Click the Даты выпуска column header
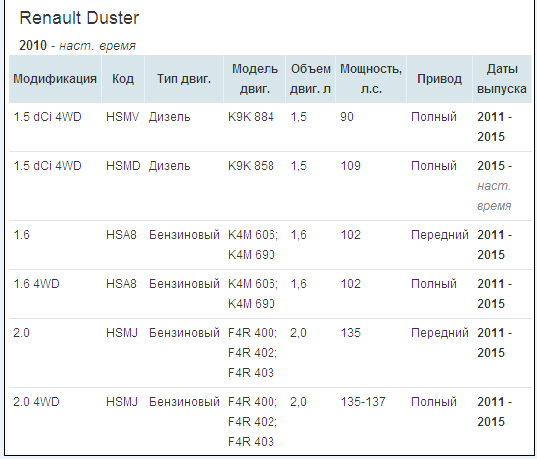The width and height of the screenshot is (537, 459). [502, 79]
